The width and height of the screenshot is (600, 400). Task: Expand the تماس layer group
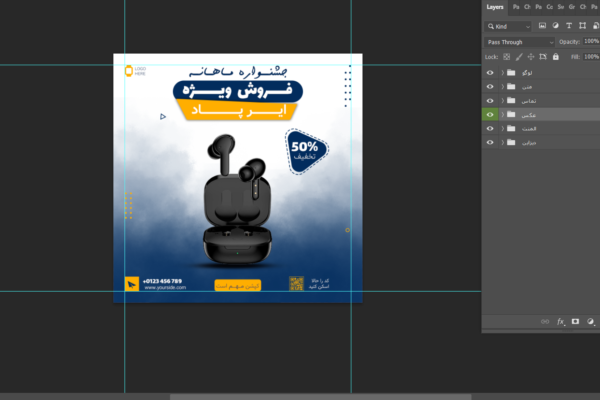502,100
